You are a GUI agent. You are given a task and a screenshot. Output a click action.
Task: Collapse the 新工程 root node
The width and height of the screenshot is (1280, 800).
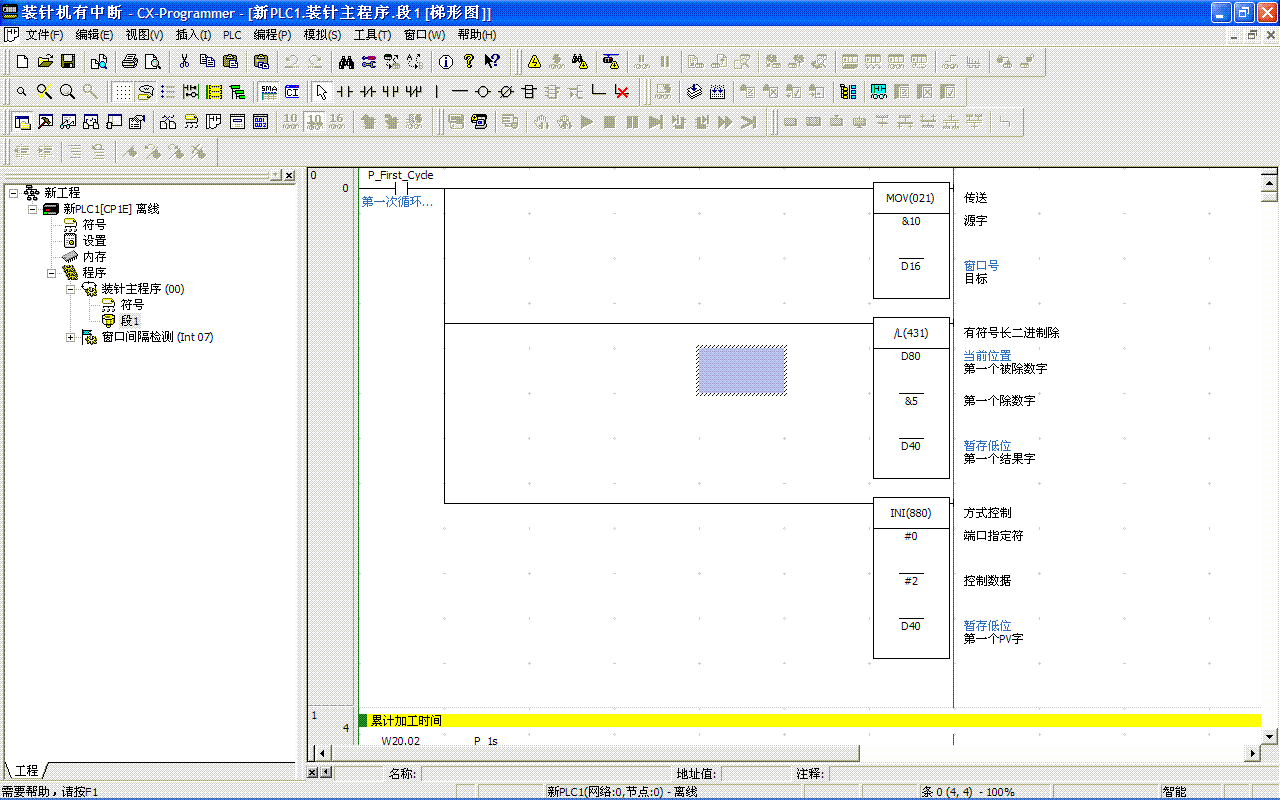pos(13,193)
